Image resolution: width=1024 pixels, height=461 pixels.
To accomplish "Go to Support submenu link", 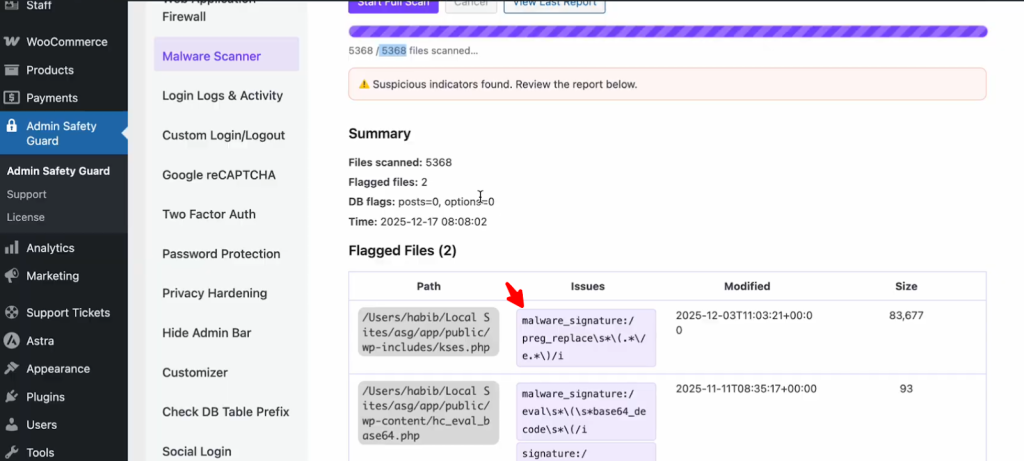I will [26, 194].
